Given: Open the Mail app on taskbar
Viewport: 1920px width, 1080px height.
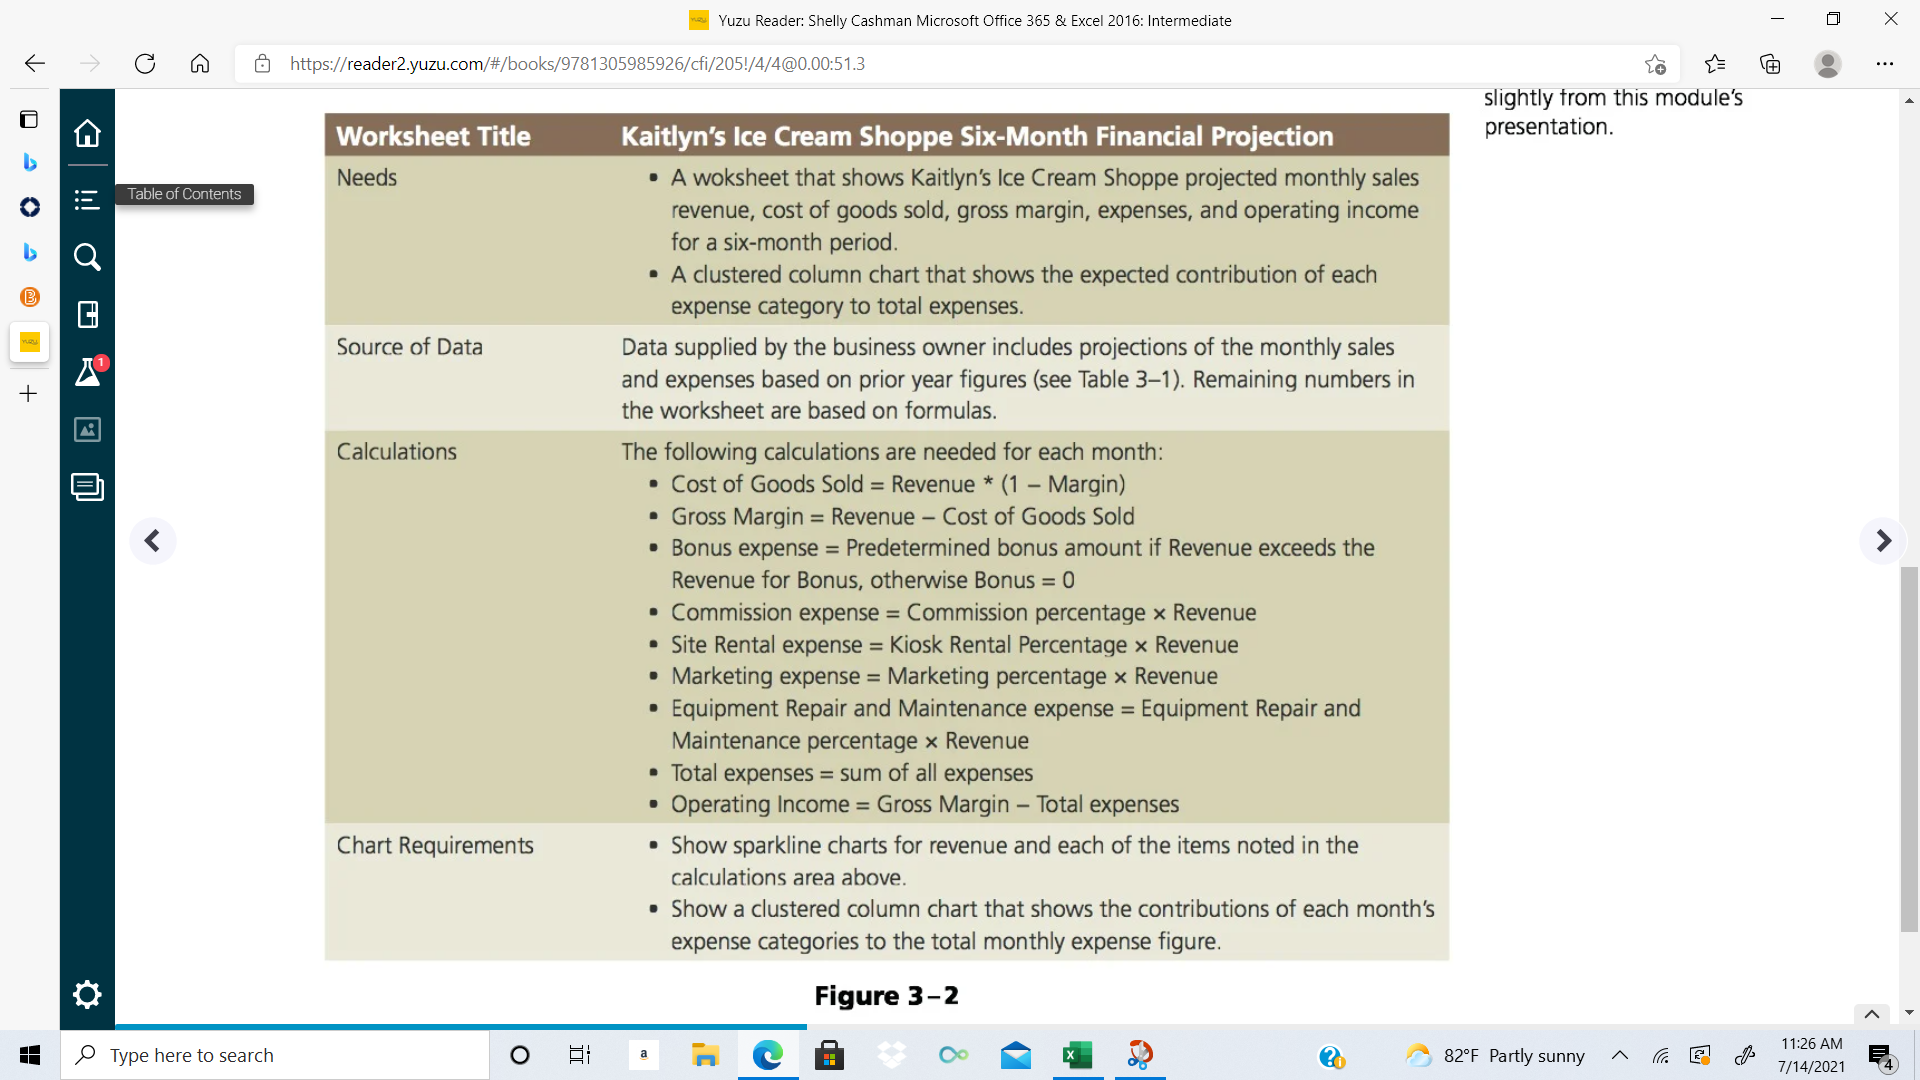Looking at the screenshot, I should 1016,1055.
